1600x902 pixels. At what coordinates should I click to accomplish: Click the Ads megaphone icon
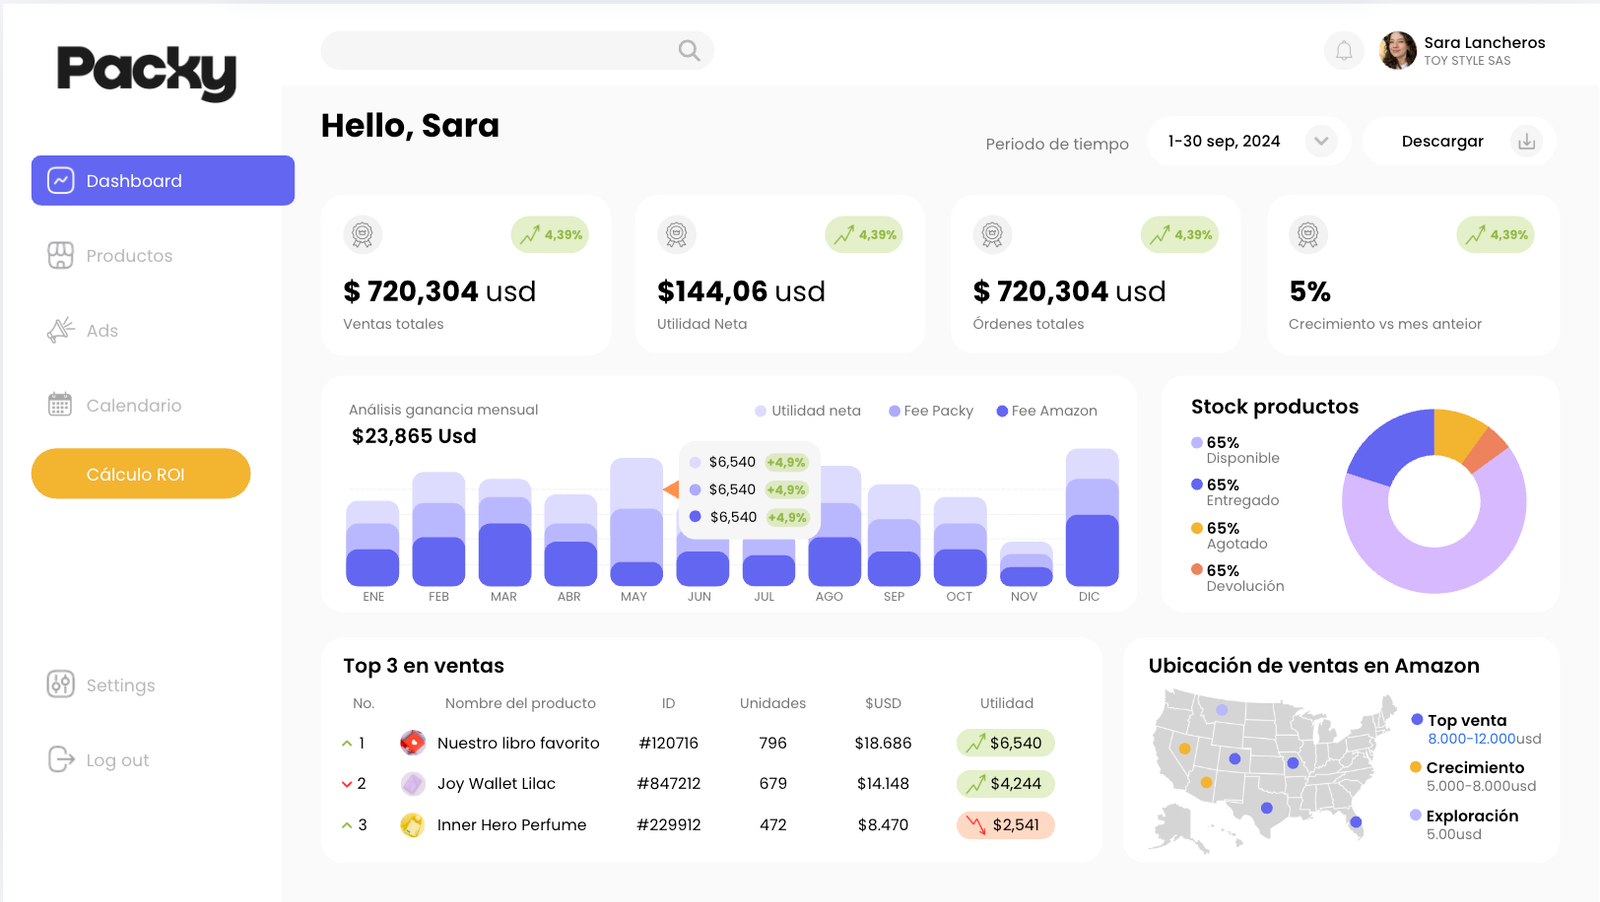(60, 330)
